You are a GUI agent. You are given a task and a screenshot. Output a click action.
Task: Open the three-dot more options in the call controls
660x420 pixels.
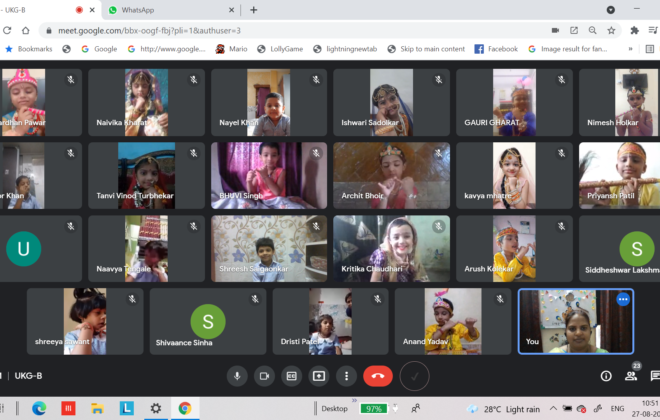coord(346,376)
